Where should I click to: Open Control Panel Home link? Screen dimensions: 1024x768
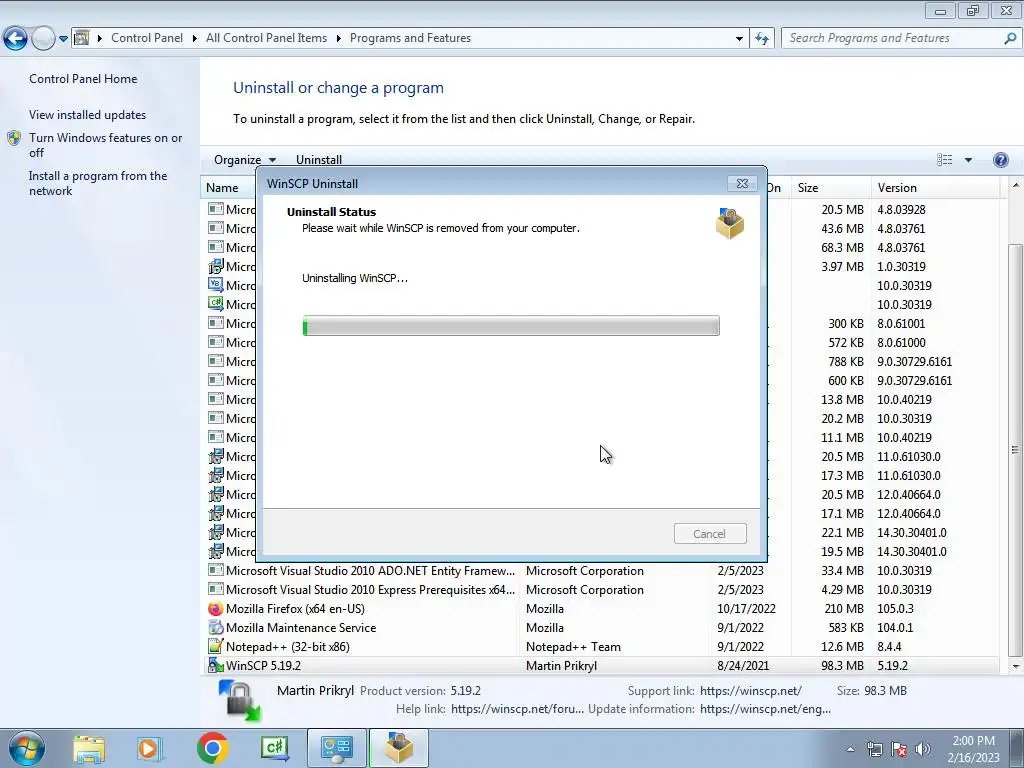click(83, 78)
